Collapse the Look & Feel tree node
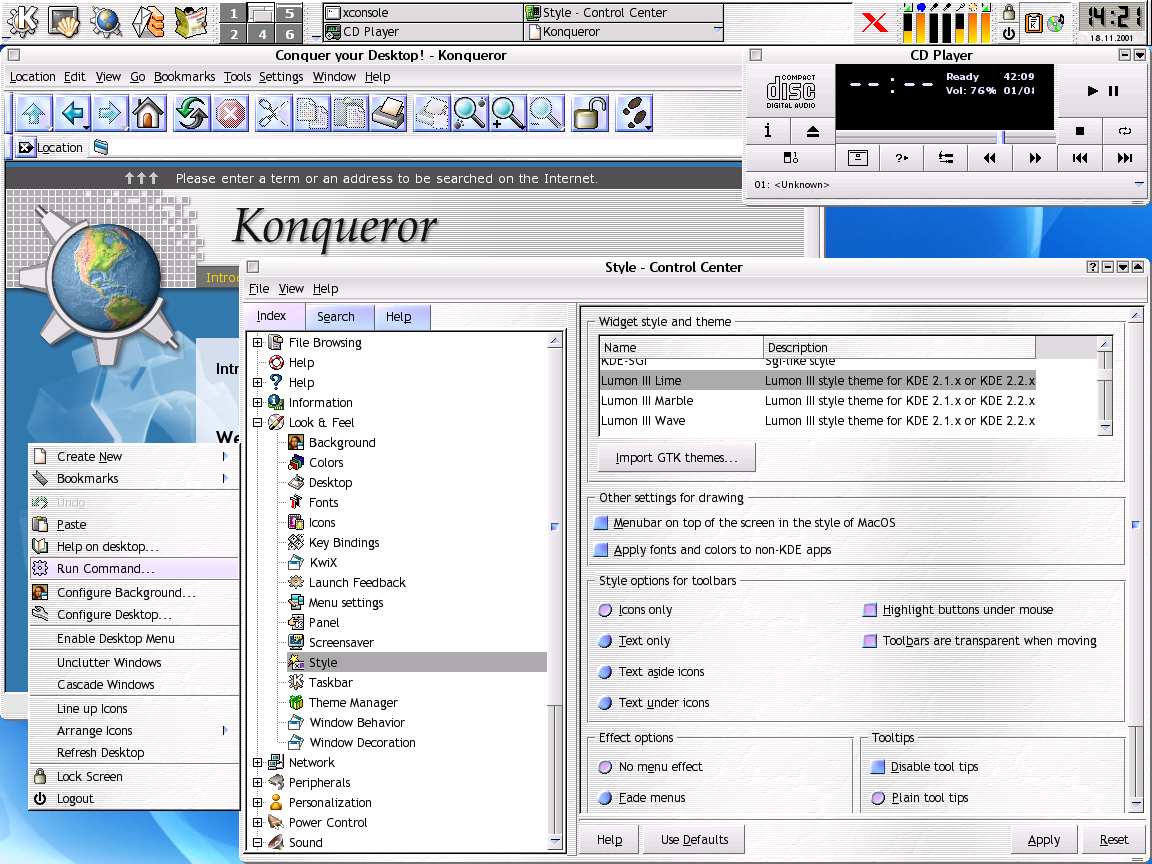The height and width of the screenshot is (864, 1152). pyautogui.click(x=258, y=422)
